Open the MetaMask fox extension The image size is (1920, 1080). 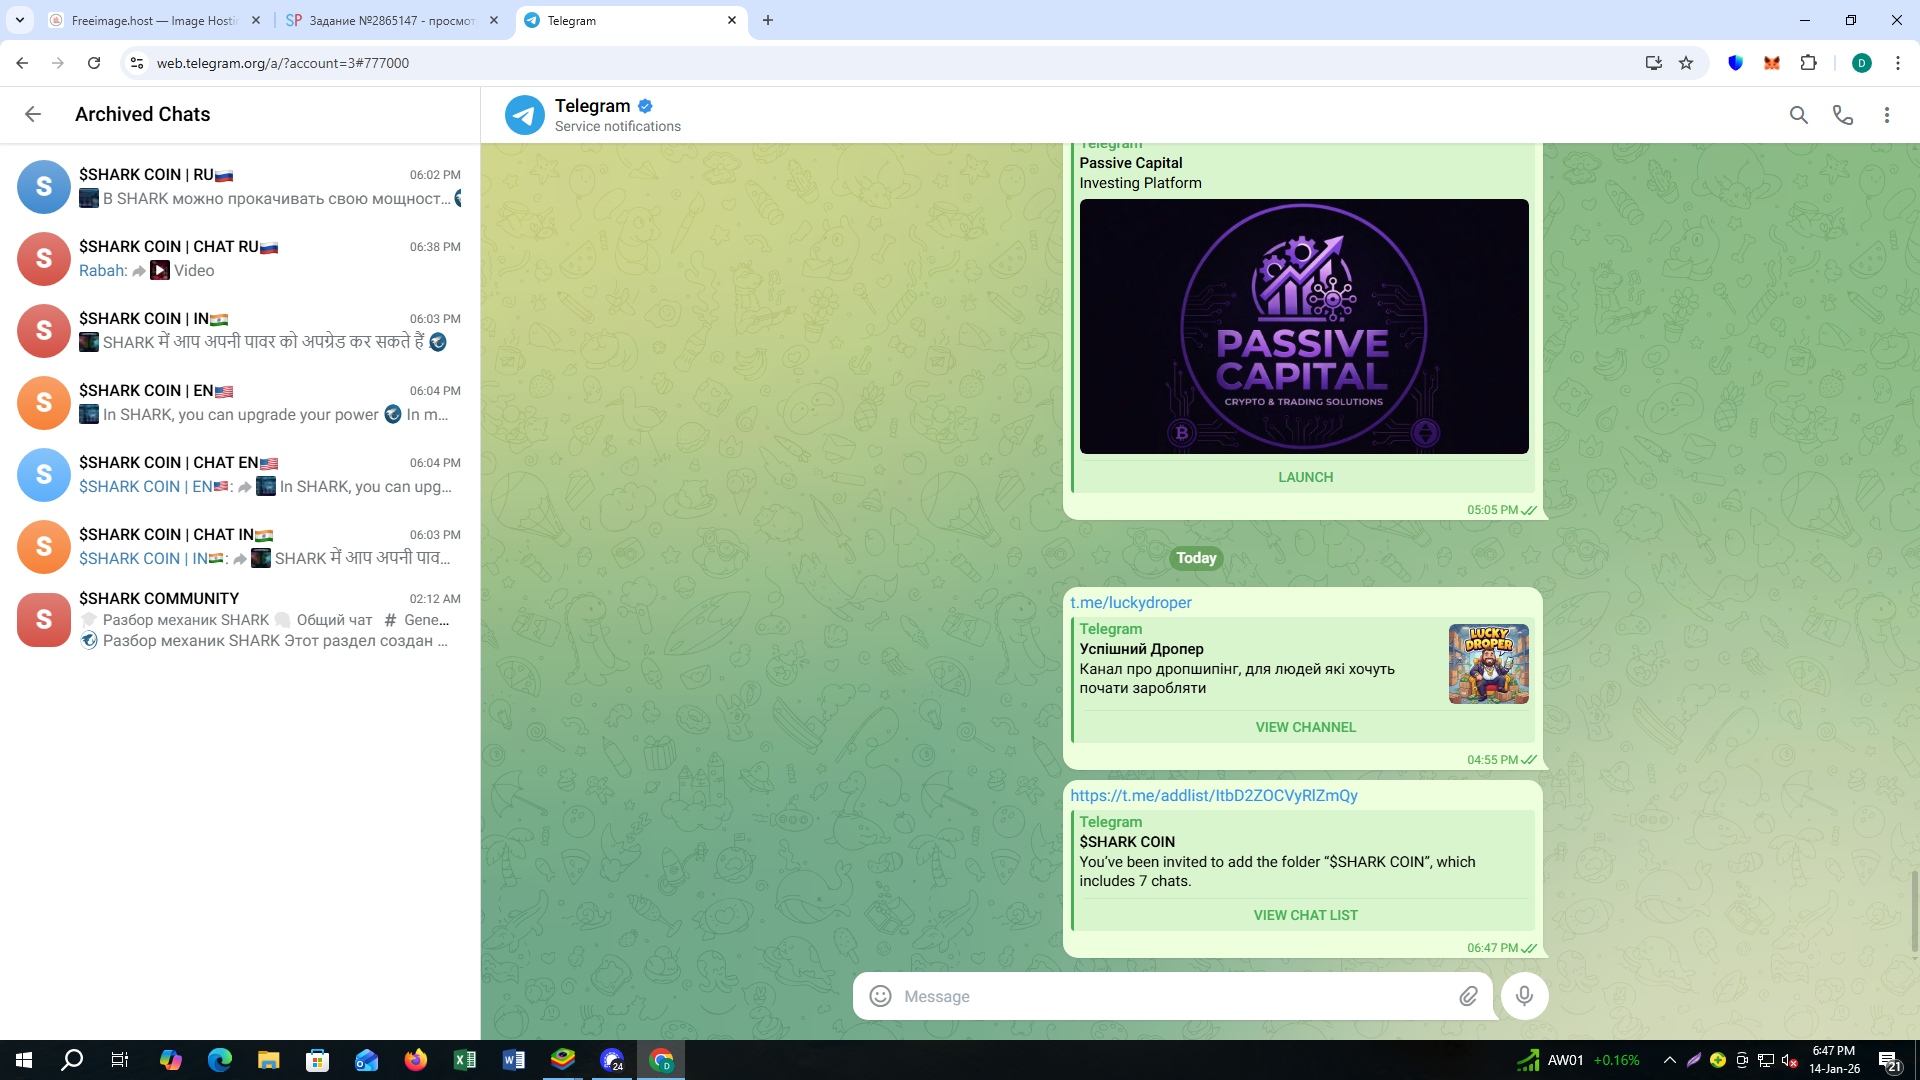tap(1771, 63)
